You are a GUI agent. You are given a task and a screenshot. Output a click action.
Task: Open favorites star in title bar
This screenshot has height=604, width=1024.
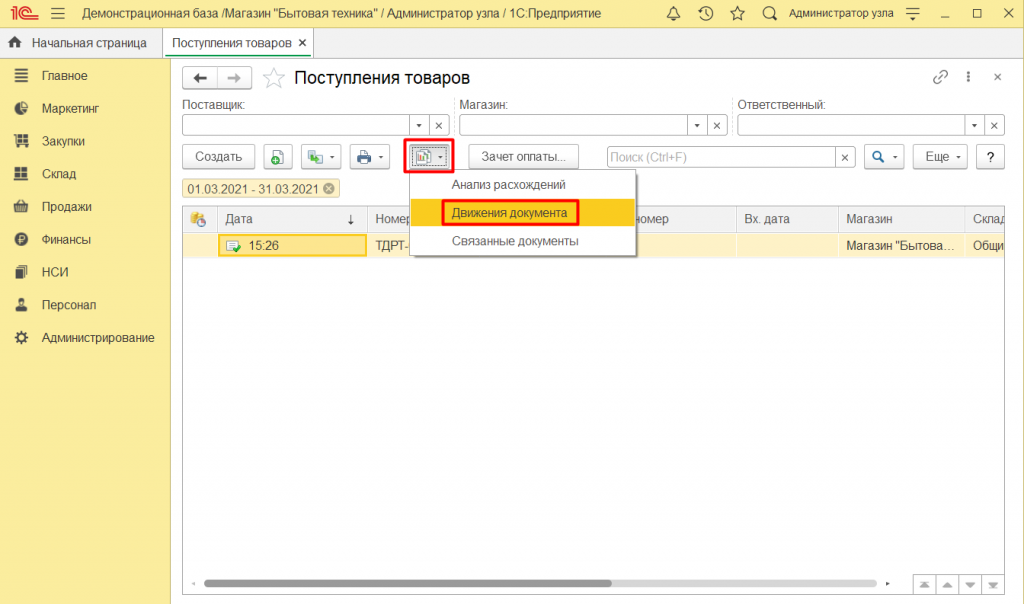(737, 14)
